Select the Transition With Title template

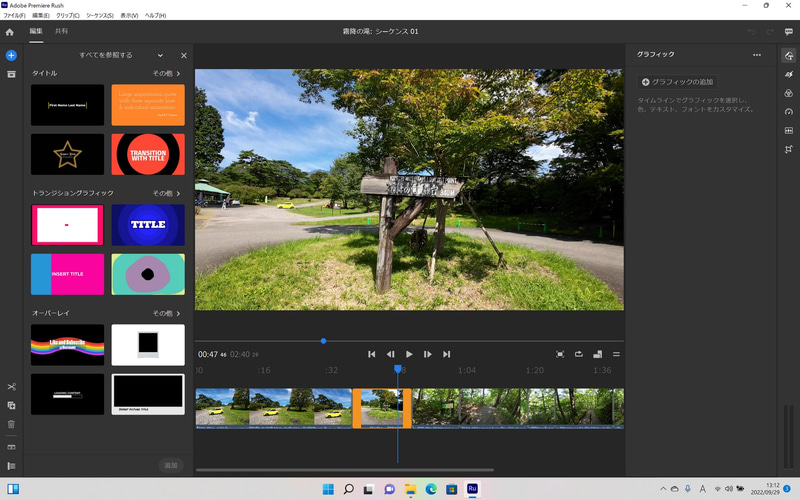point(148,154)
